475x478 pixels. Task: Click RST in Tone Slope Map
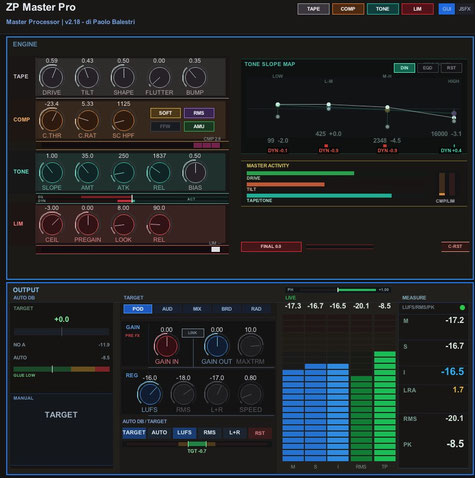coord(451,68)
